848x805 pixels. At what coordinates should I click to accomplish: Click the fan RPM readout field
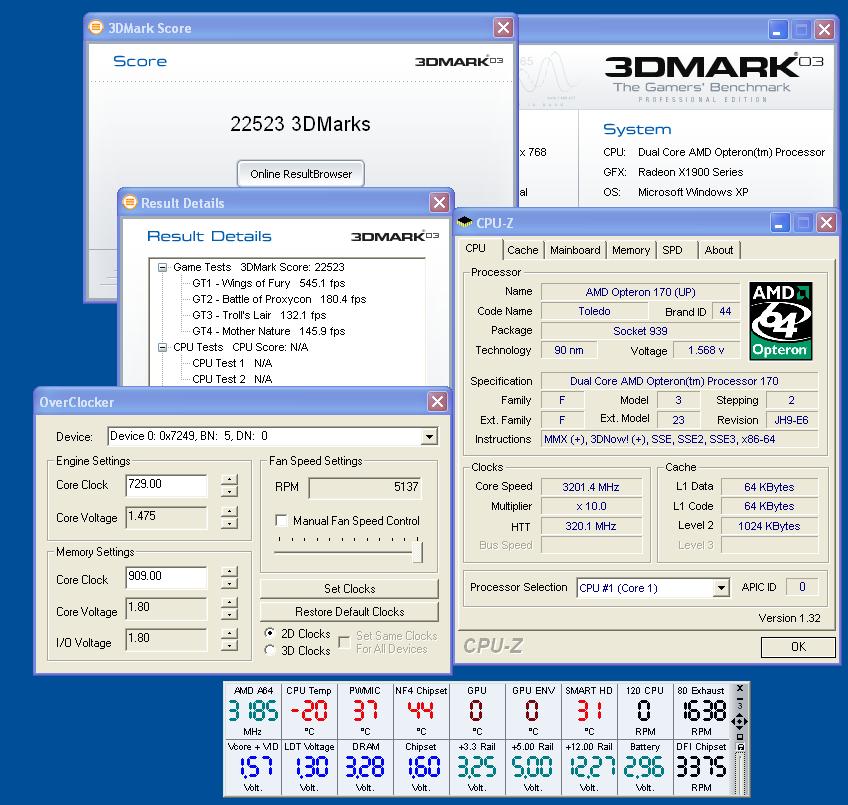click(x=365, y=487)
